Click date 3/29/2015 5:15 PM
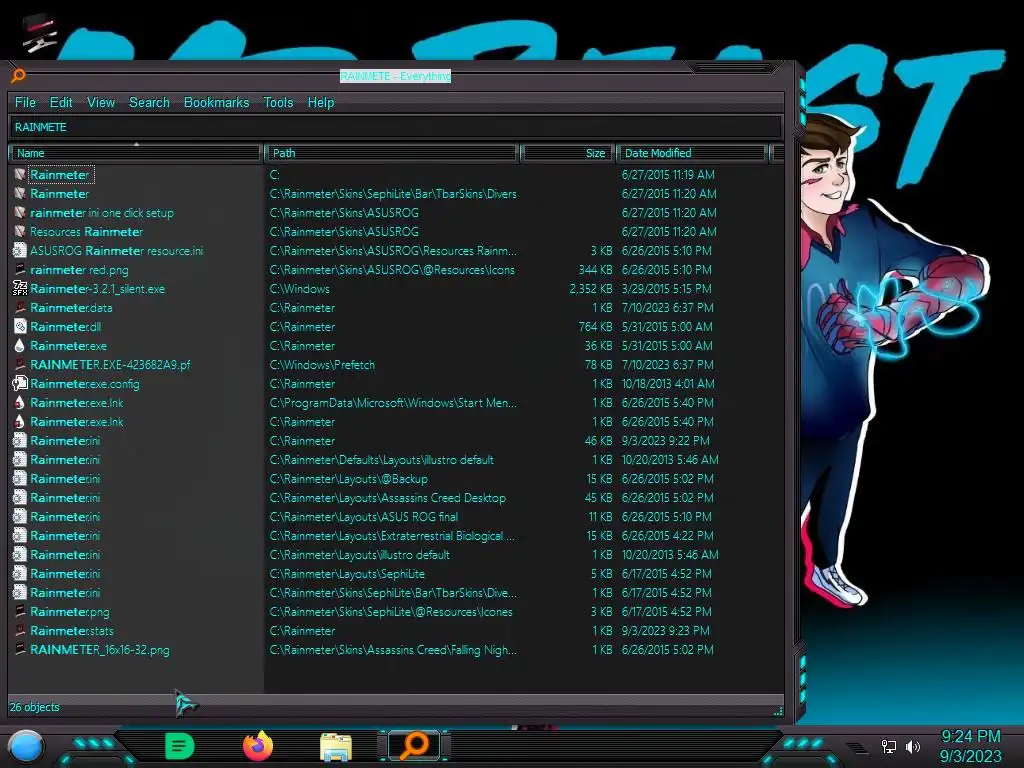Screen dimensions: 1024x768 [x=667, y=288]
